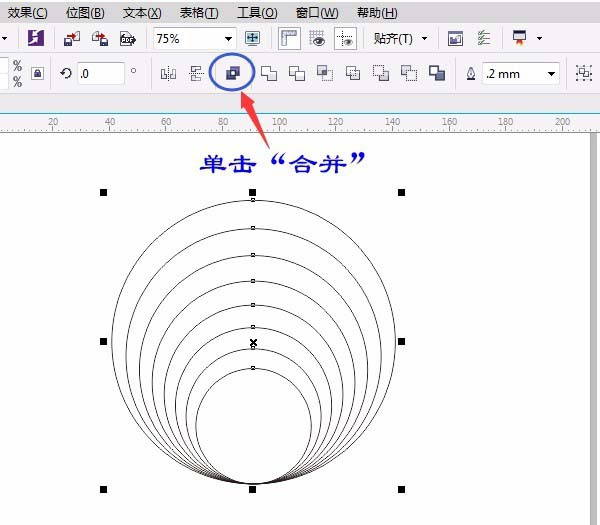600x525 pixels.
Task: Click the 160 mark on horizontal ruler
Action: click(x=449, y=122)
